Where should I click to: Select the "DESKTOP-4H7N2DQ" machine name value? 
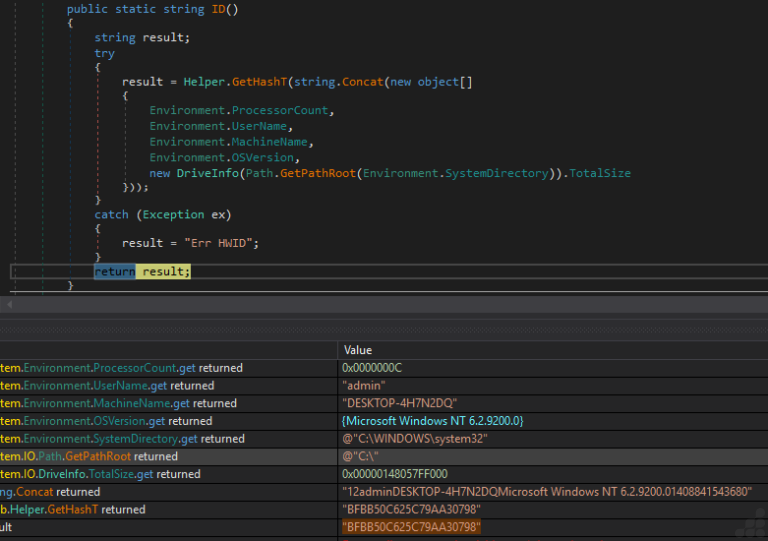click(399, 403)
